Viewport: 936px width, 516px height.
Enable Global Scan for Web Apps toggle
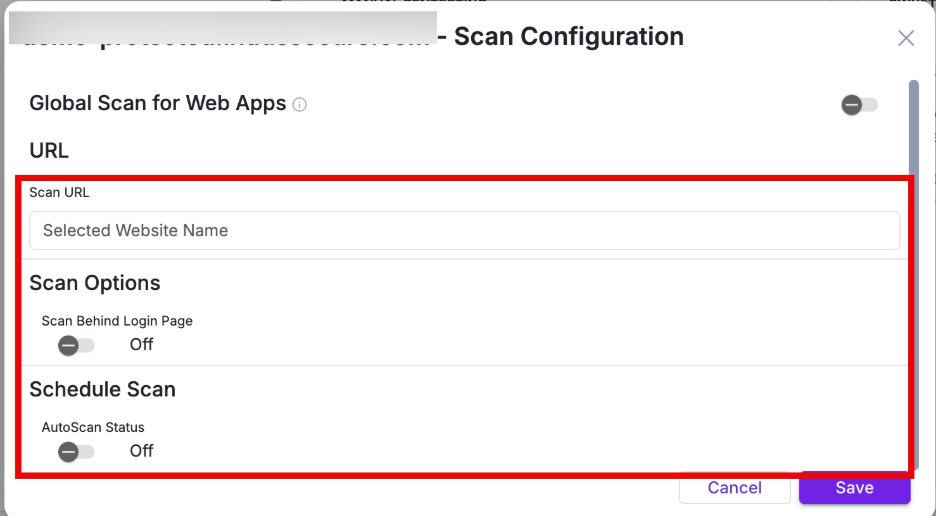859,105
